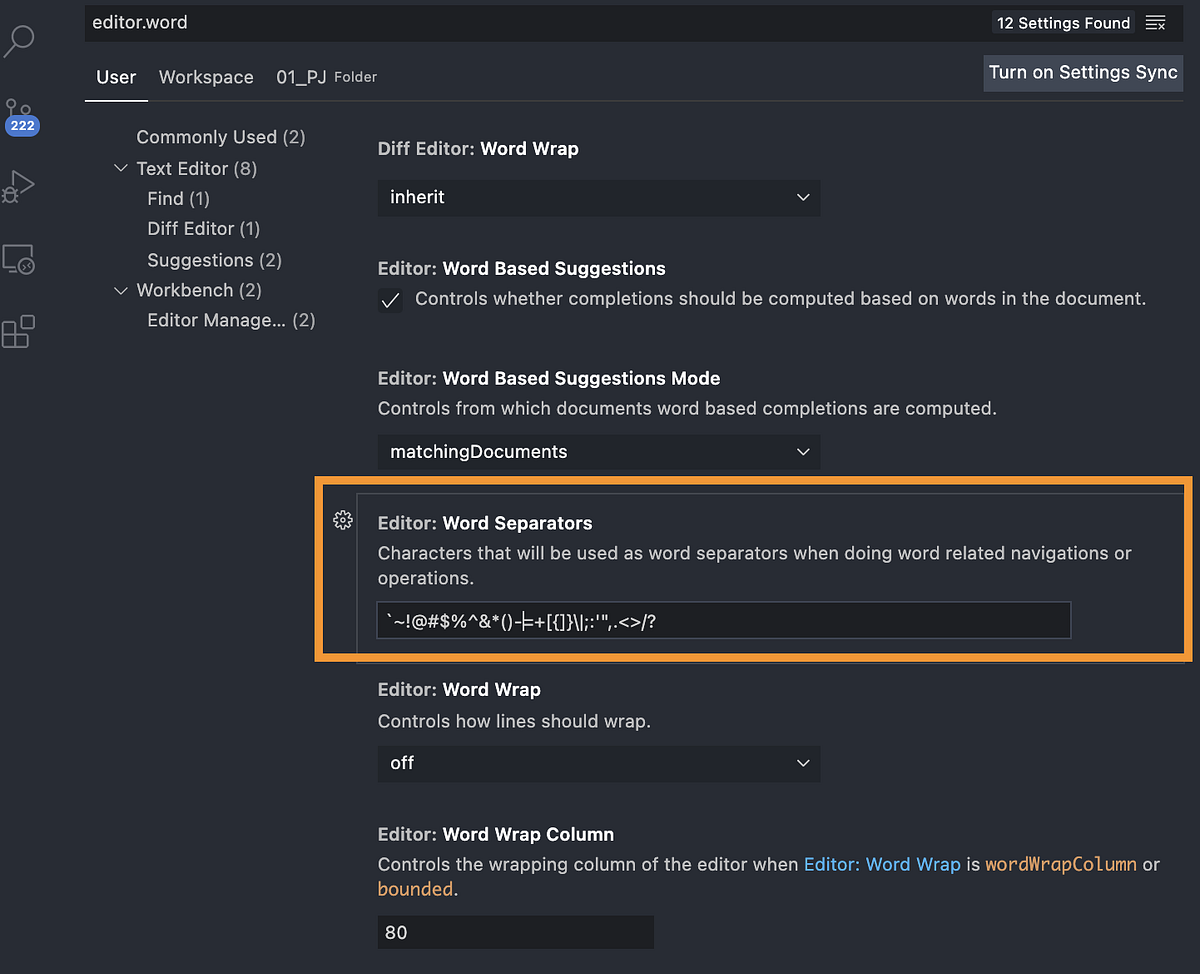Open the Remote Explorer view
Viewport: 1200px width, 974px height.
[x=22, y=259]
